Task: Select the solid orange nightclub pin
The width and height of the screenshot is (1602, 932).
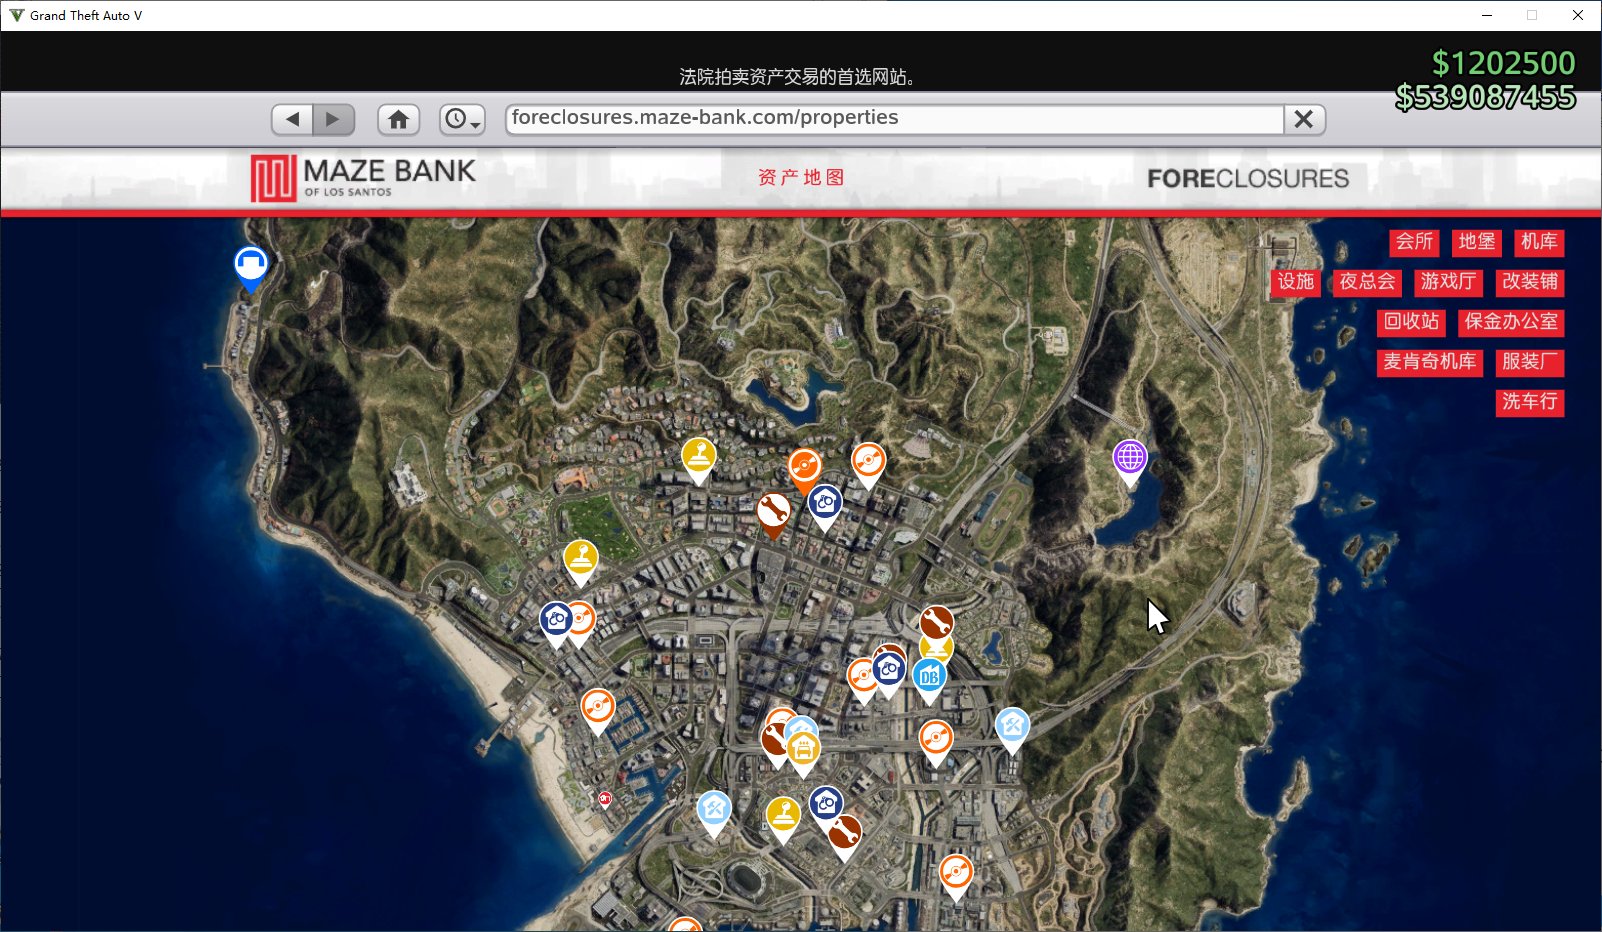Action: [804, 469]
